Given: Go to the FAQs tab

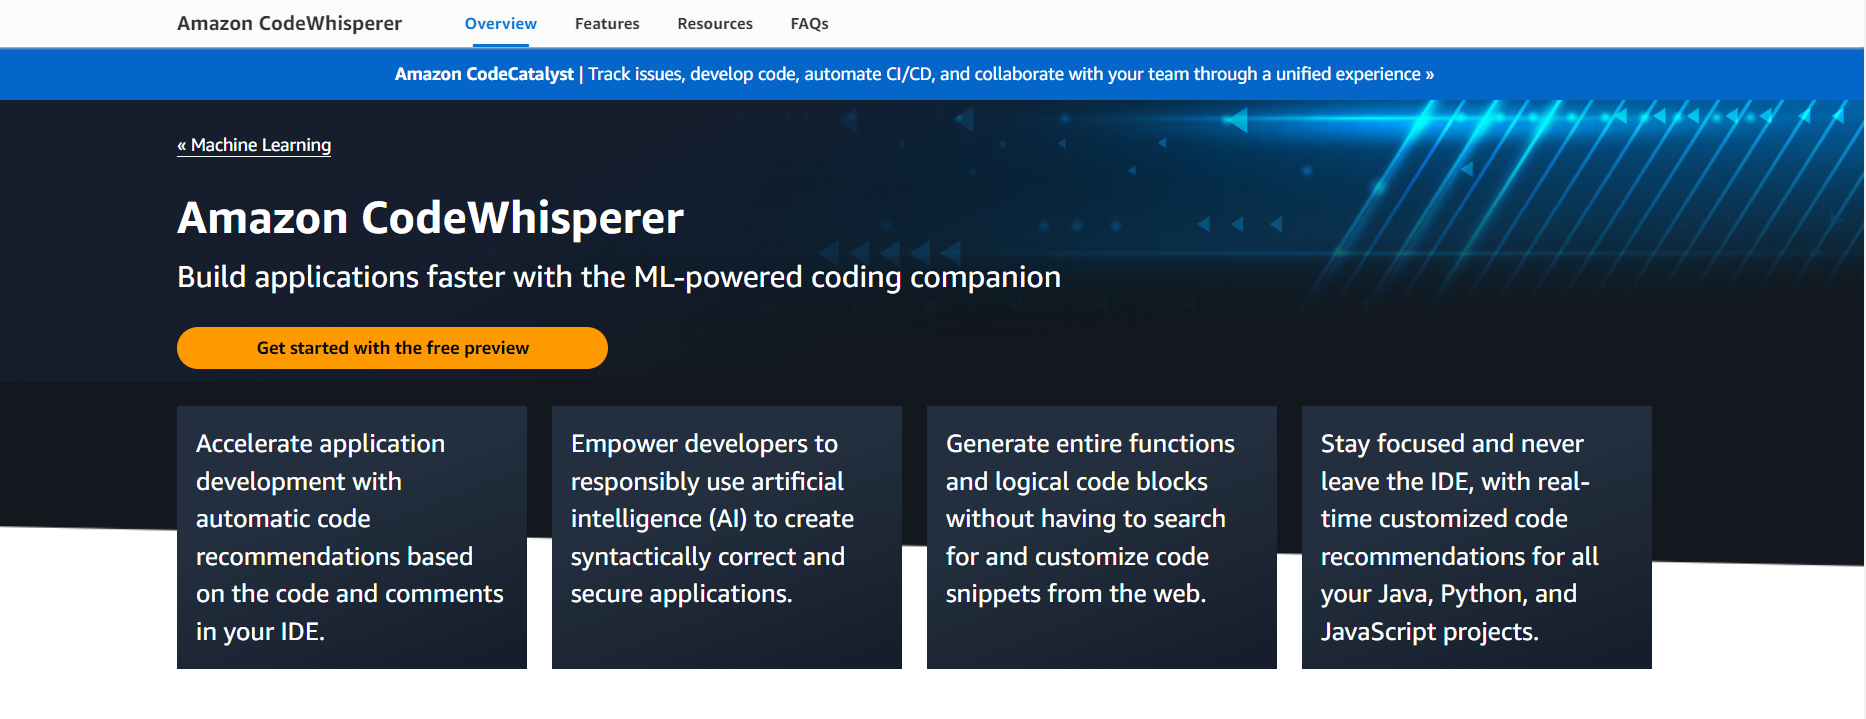Looking at the screenshot, I should coord(809,23).
